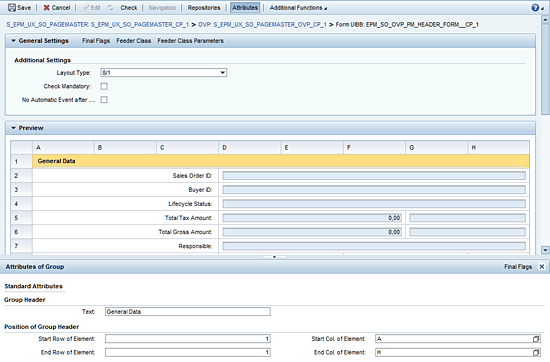
Task: Open Additional Functions dropdown menu
Action: coord(298,8)
